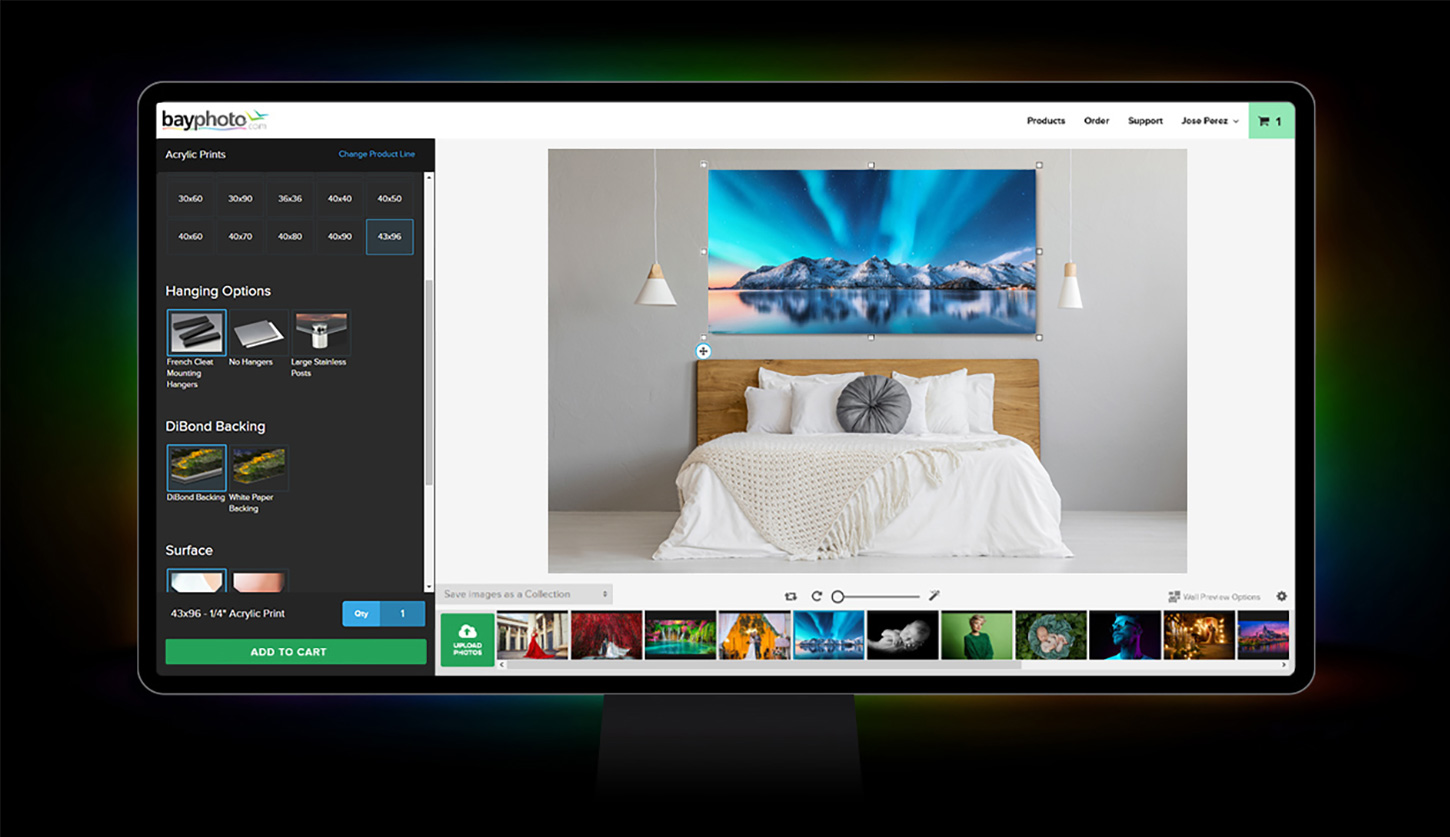Select the flip/swap image orientation icon
The height and width of the screenshot is (837, 1450).
tap(790, 596)
